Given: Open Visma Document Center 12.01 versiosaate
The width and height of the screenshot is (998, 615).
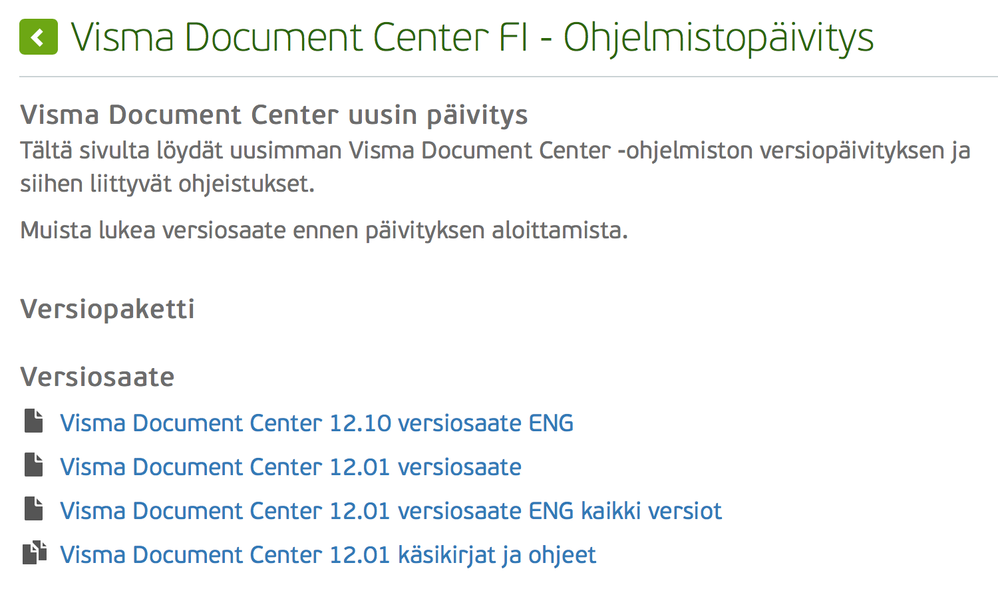Looking at the screenshot, I should [291, 467].
